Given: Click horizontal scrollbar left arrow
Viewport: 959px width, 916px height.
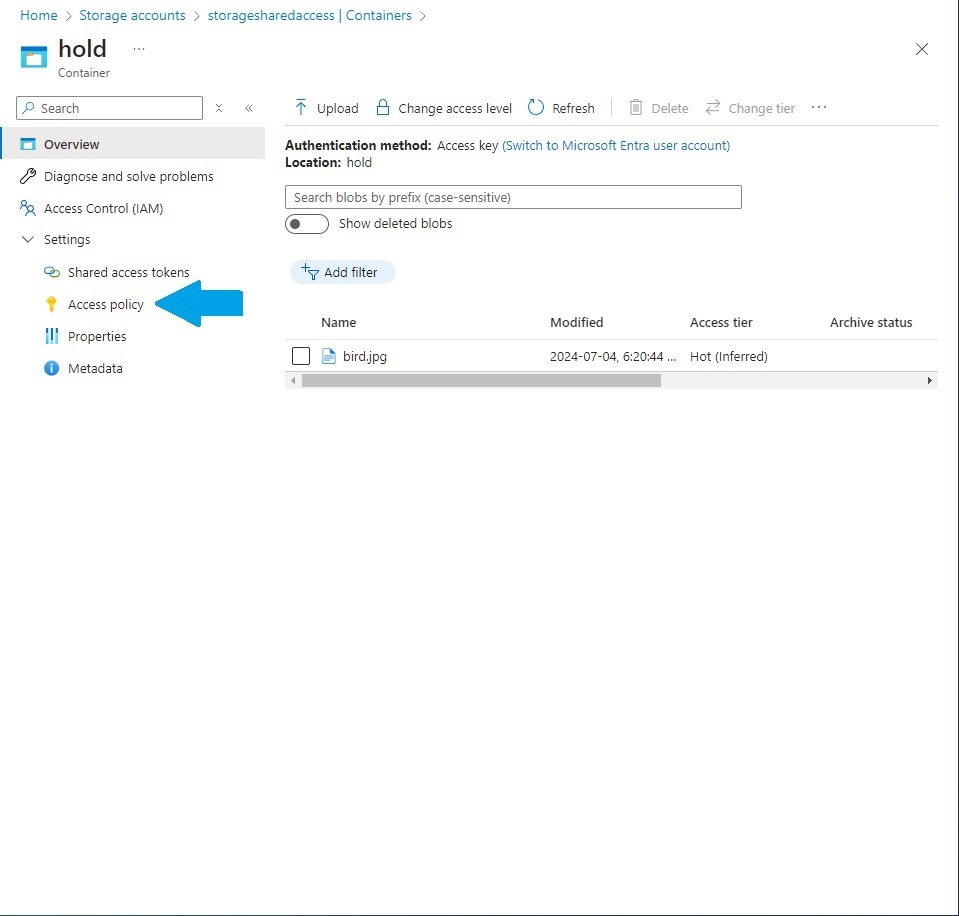Looking at the screenshot, I should coord(294,380).
